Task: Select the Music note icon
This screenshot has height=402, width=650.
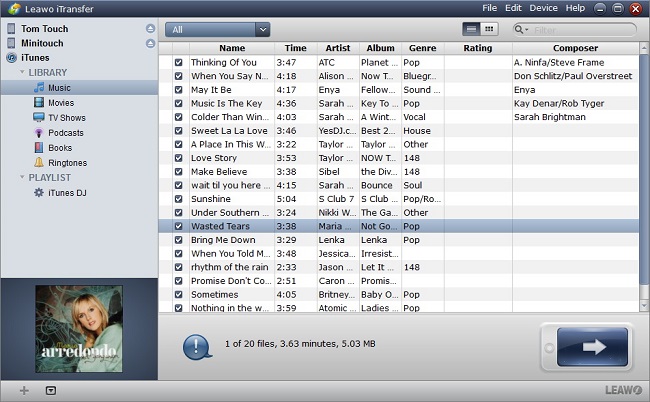Action: click(x=39, y=87)
